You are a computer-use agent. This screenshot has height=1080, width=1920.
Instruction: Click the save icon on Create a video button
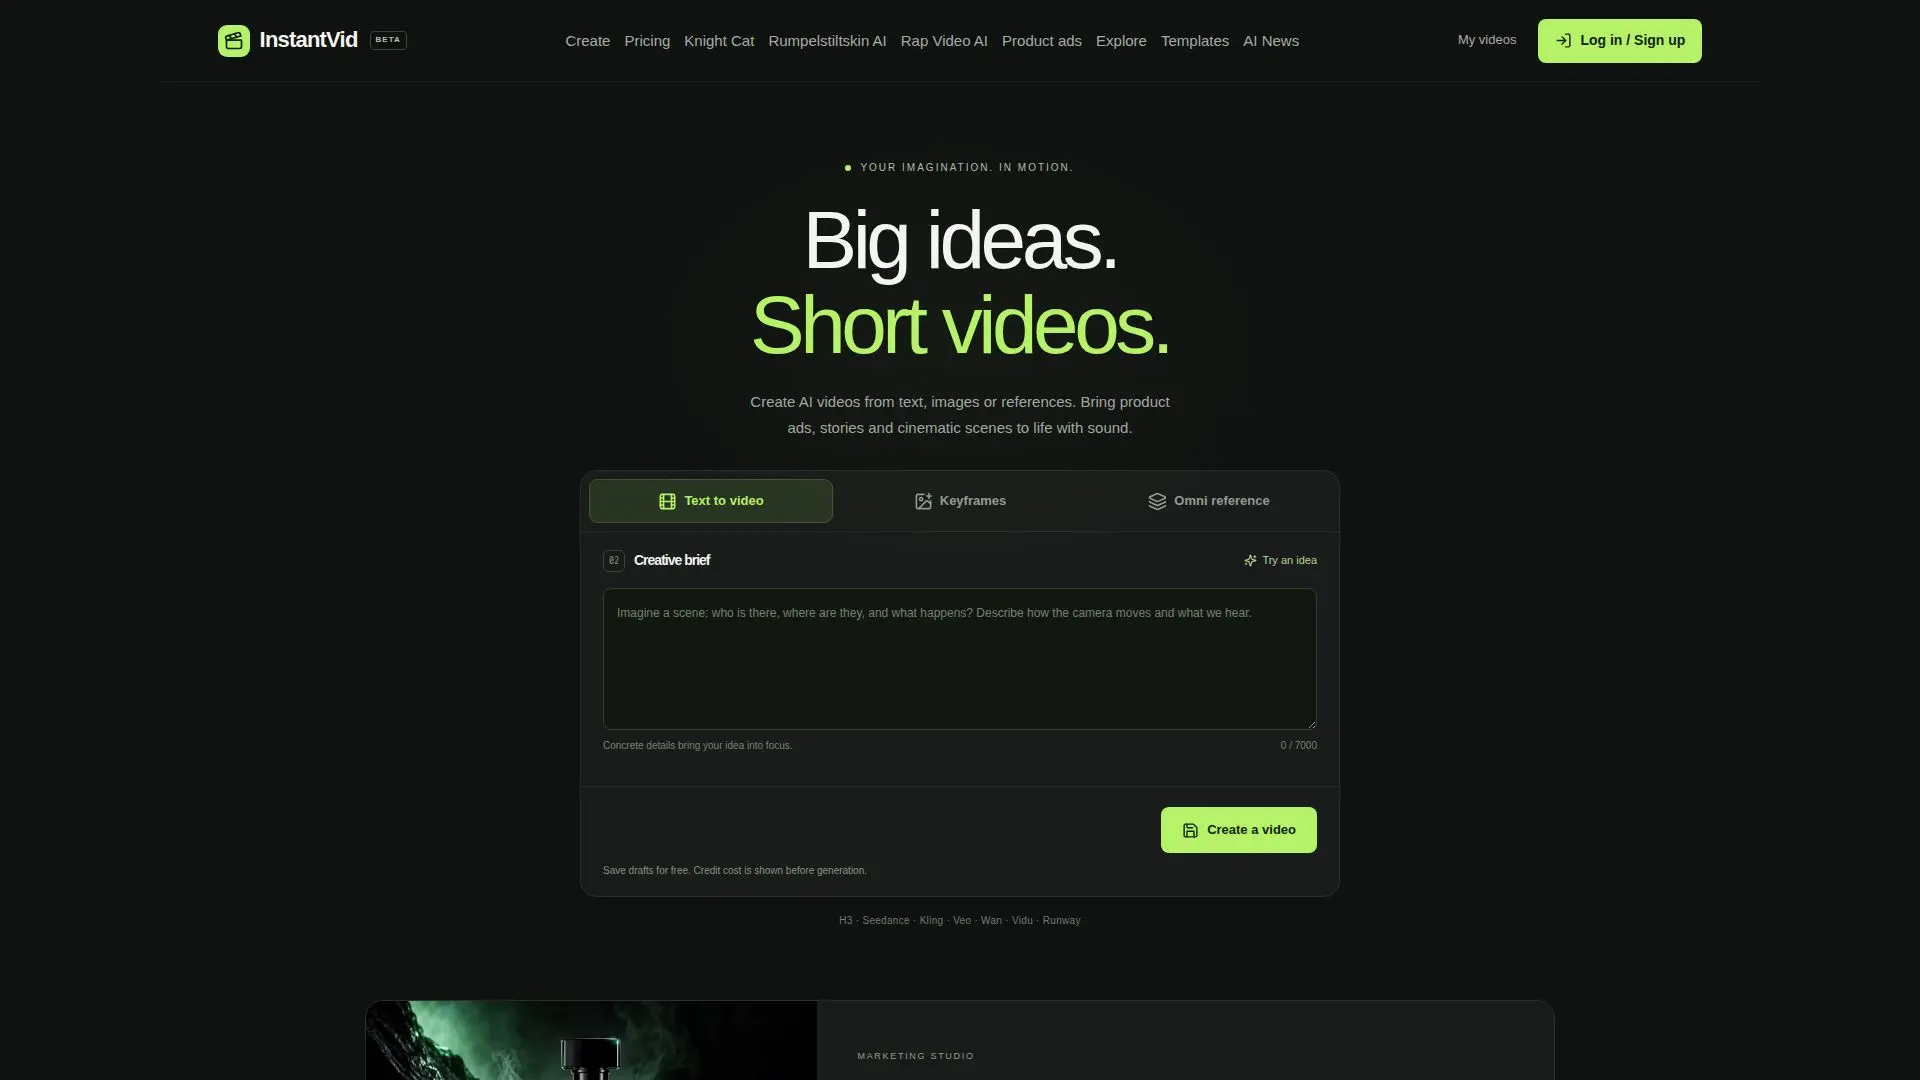pyautogui.click(x=1190, y=831)
